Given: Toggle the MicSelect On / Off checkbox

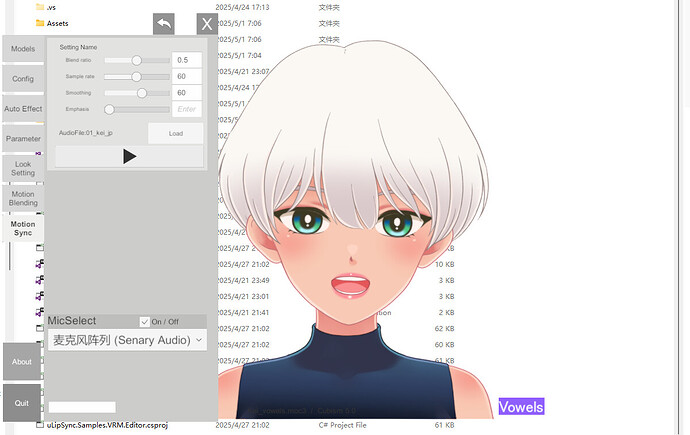Looking at the screenshot, I should [145, 322].
